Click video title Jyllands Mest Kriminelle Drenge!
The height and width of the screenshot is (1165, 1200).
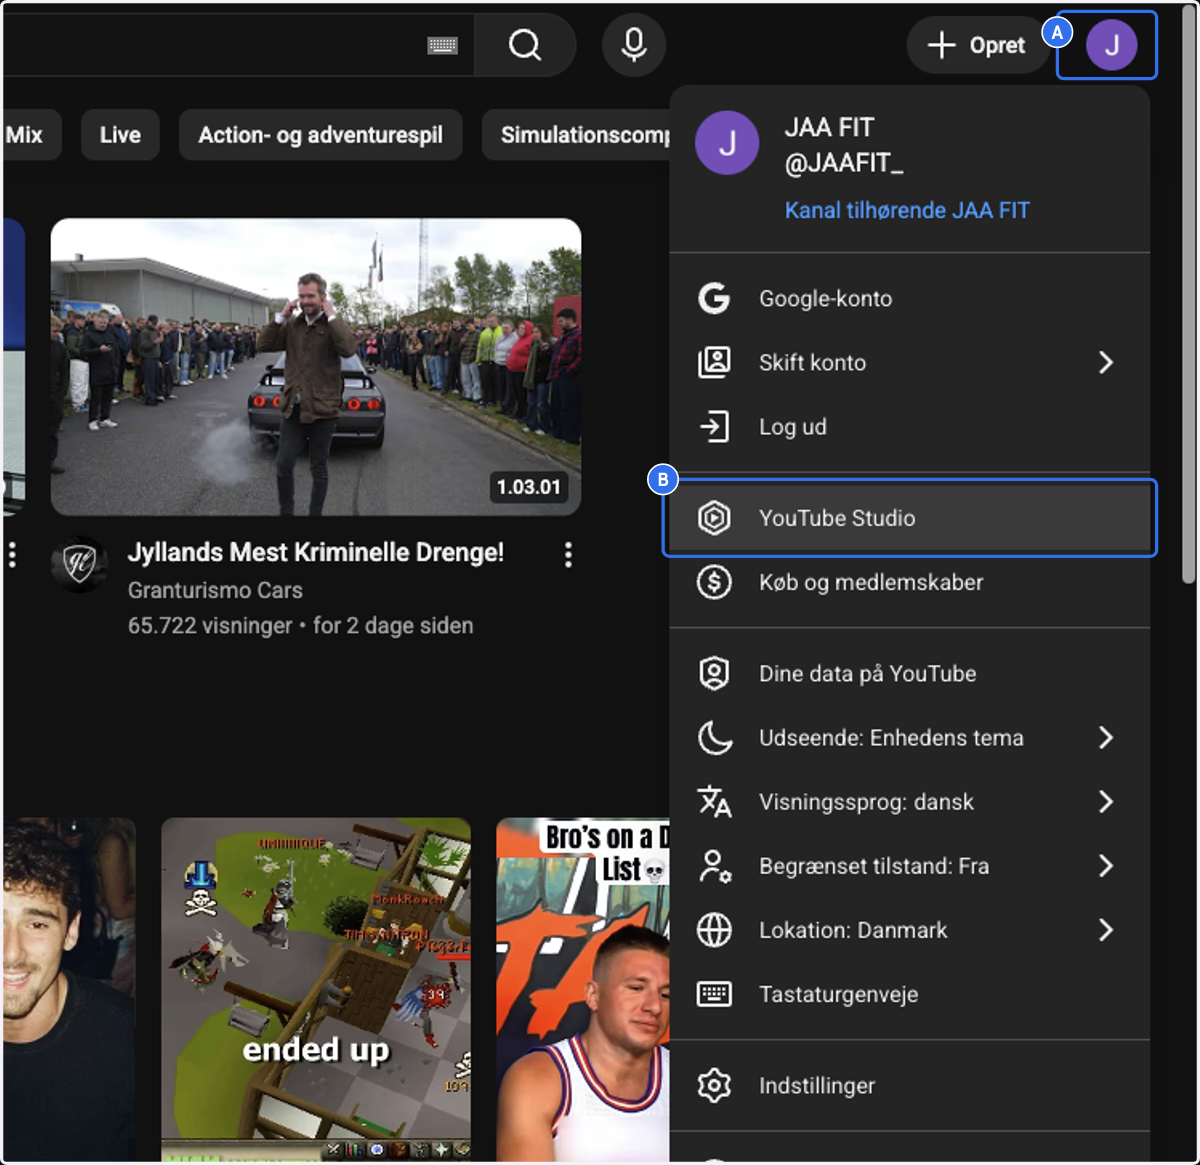click(316, 552)
